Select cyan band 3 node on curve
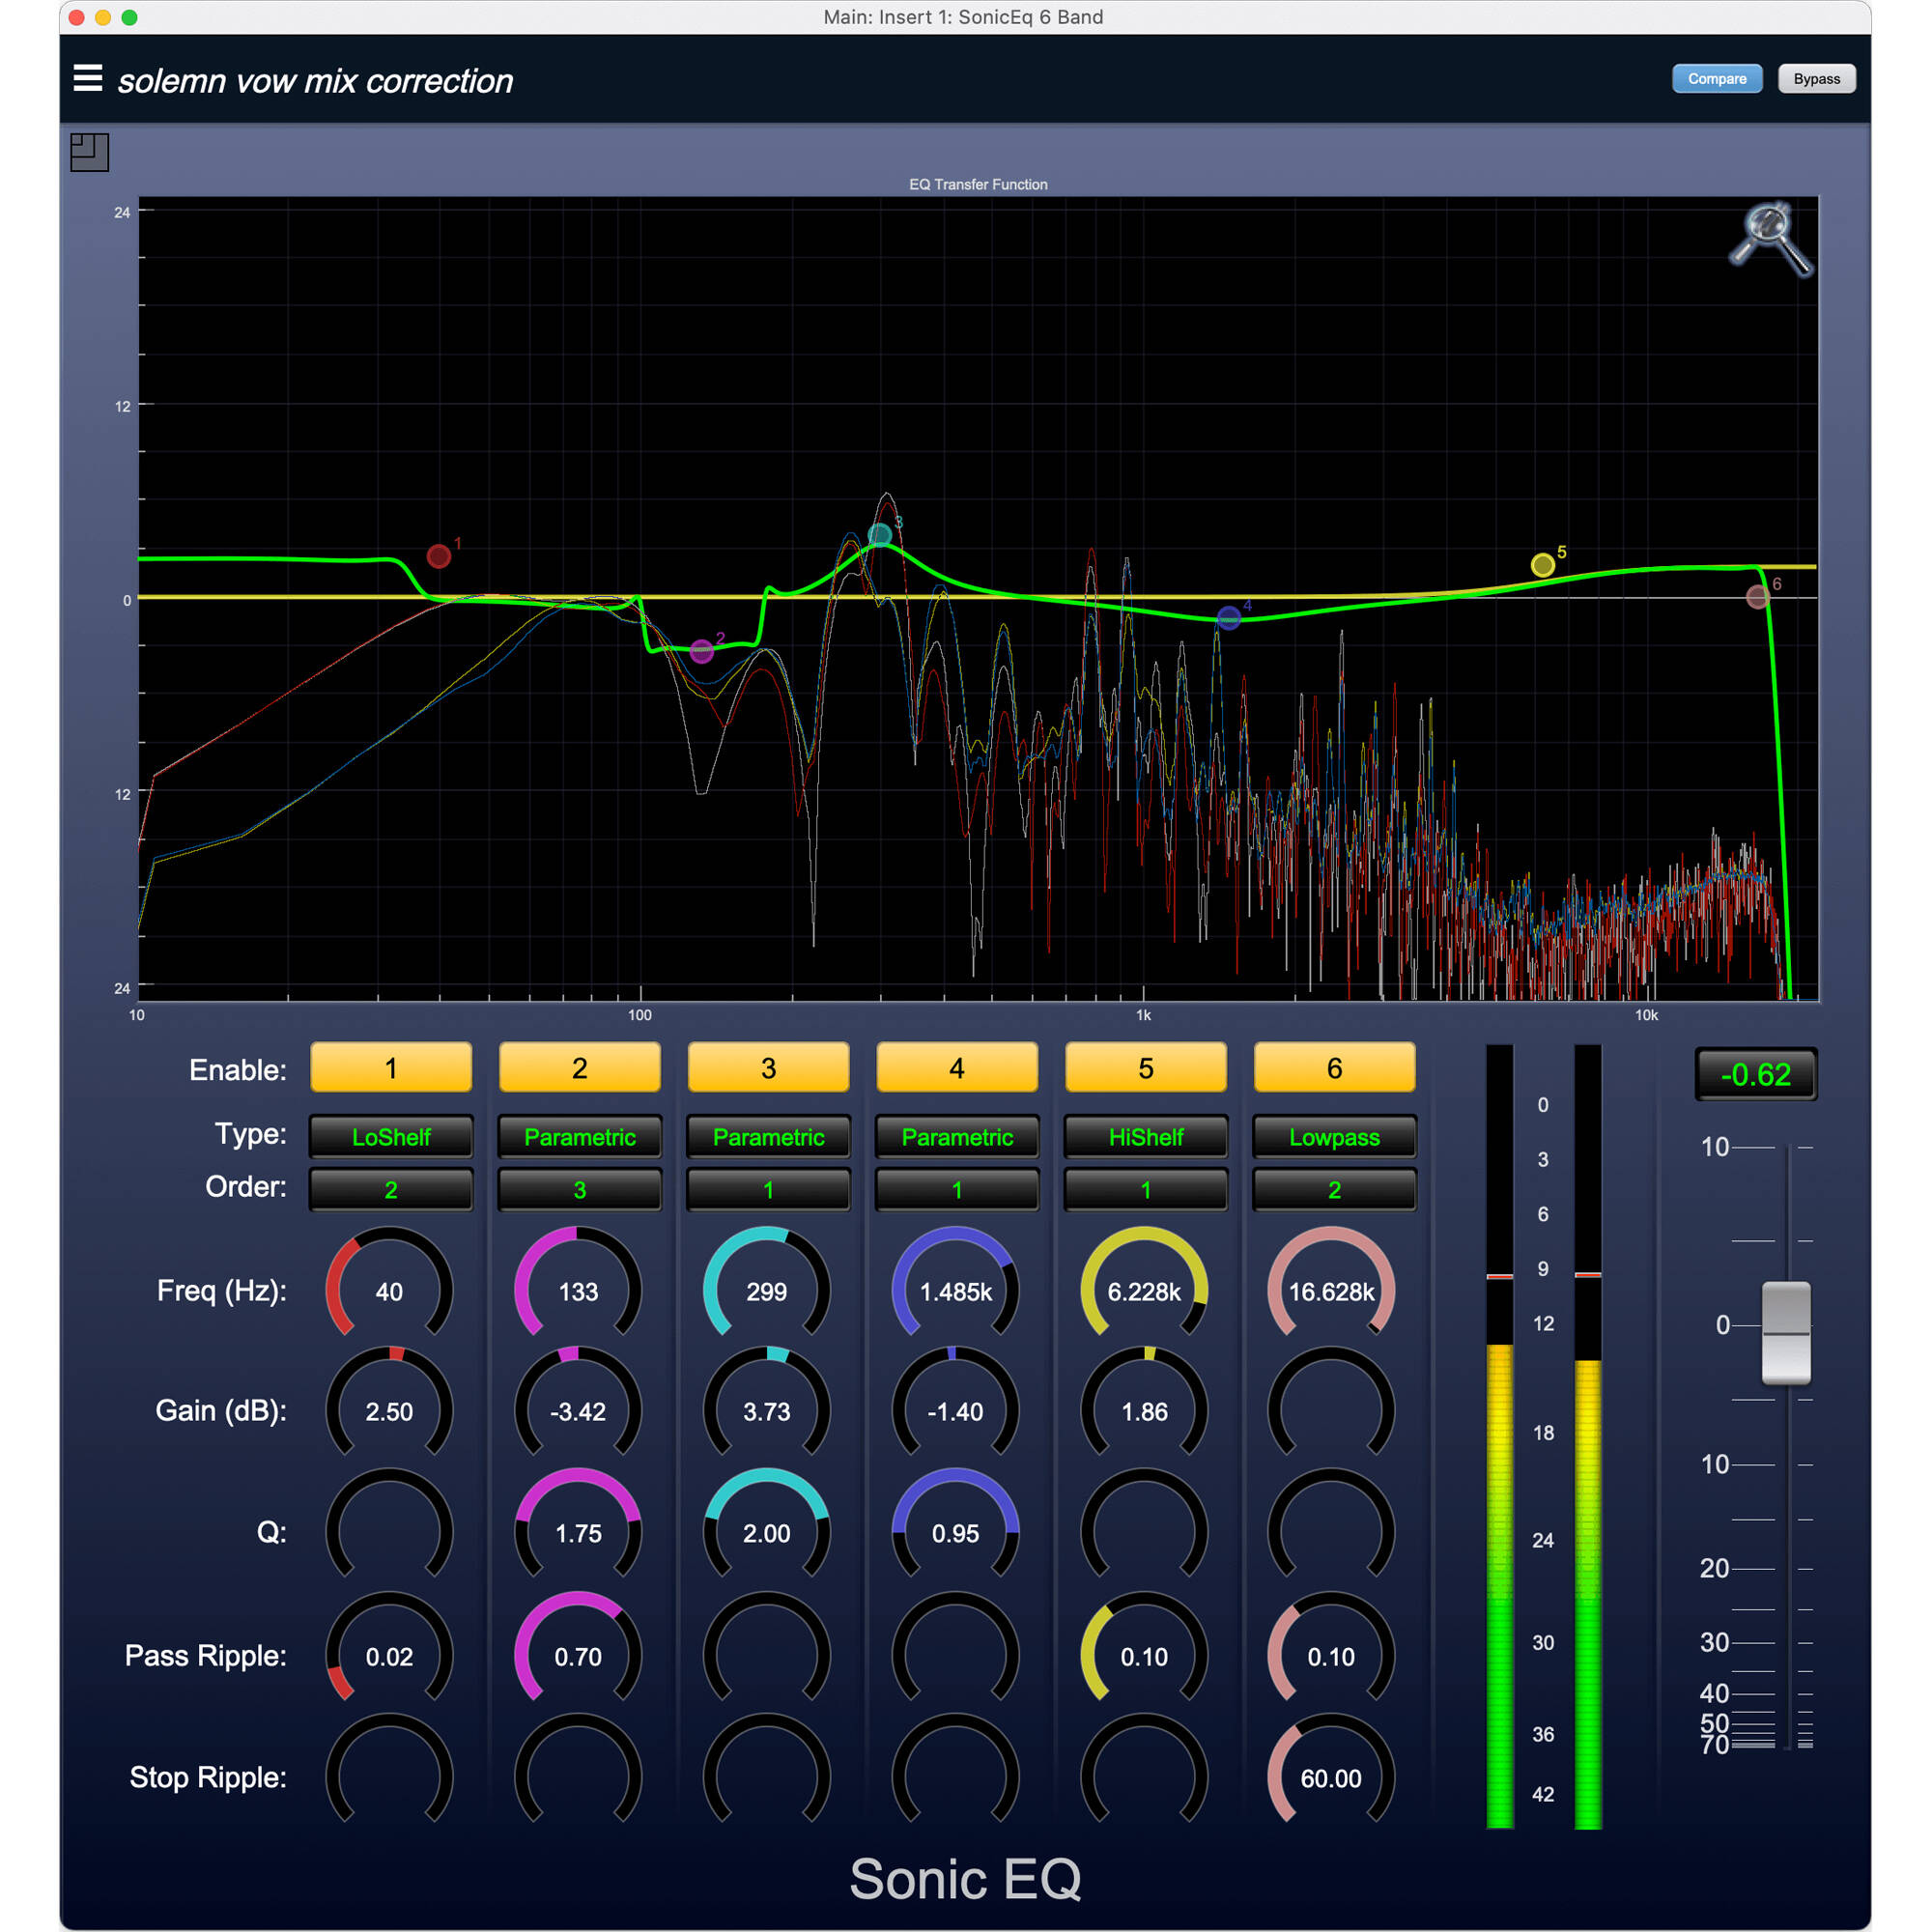This screenshot has width=1932, height=1932. (x=880, y=535)
